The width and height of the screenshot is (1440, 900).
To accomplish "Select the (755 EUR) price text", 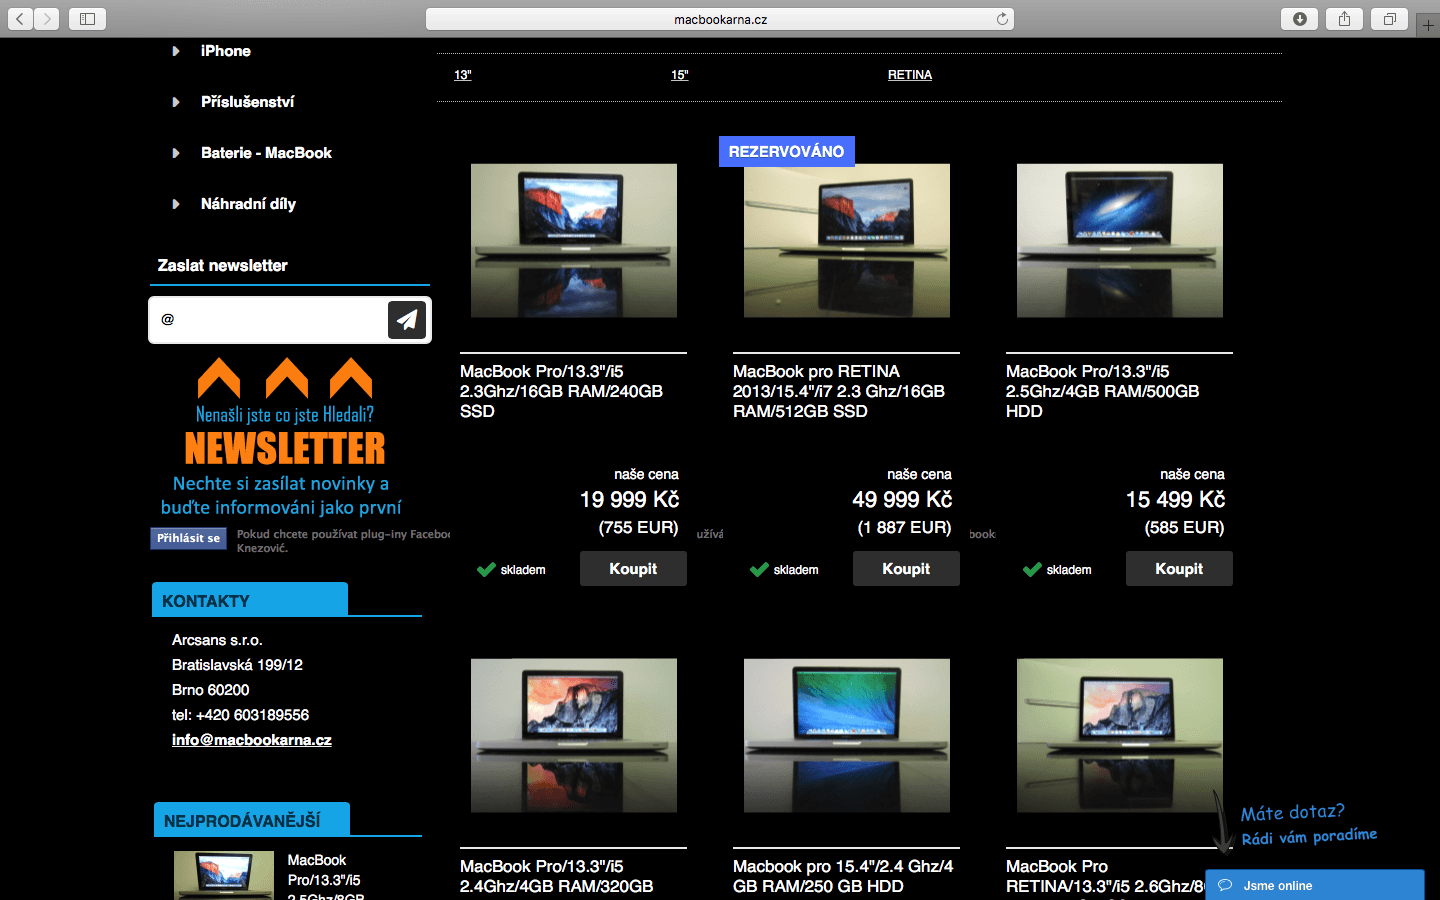I will click(639, 527).
